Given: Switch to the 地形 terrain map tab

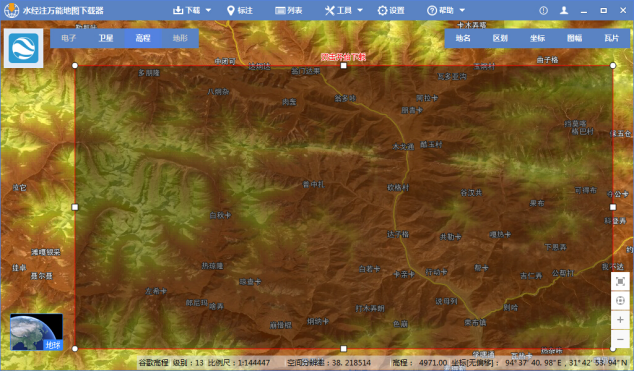Looking at the screenshot, I should click(x=180, y=38).
